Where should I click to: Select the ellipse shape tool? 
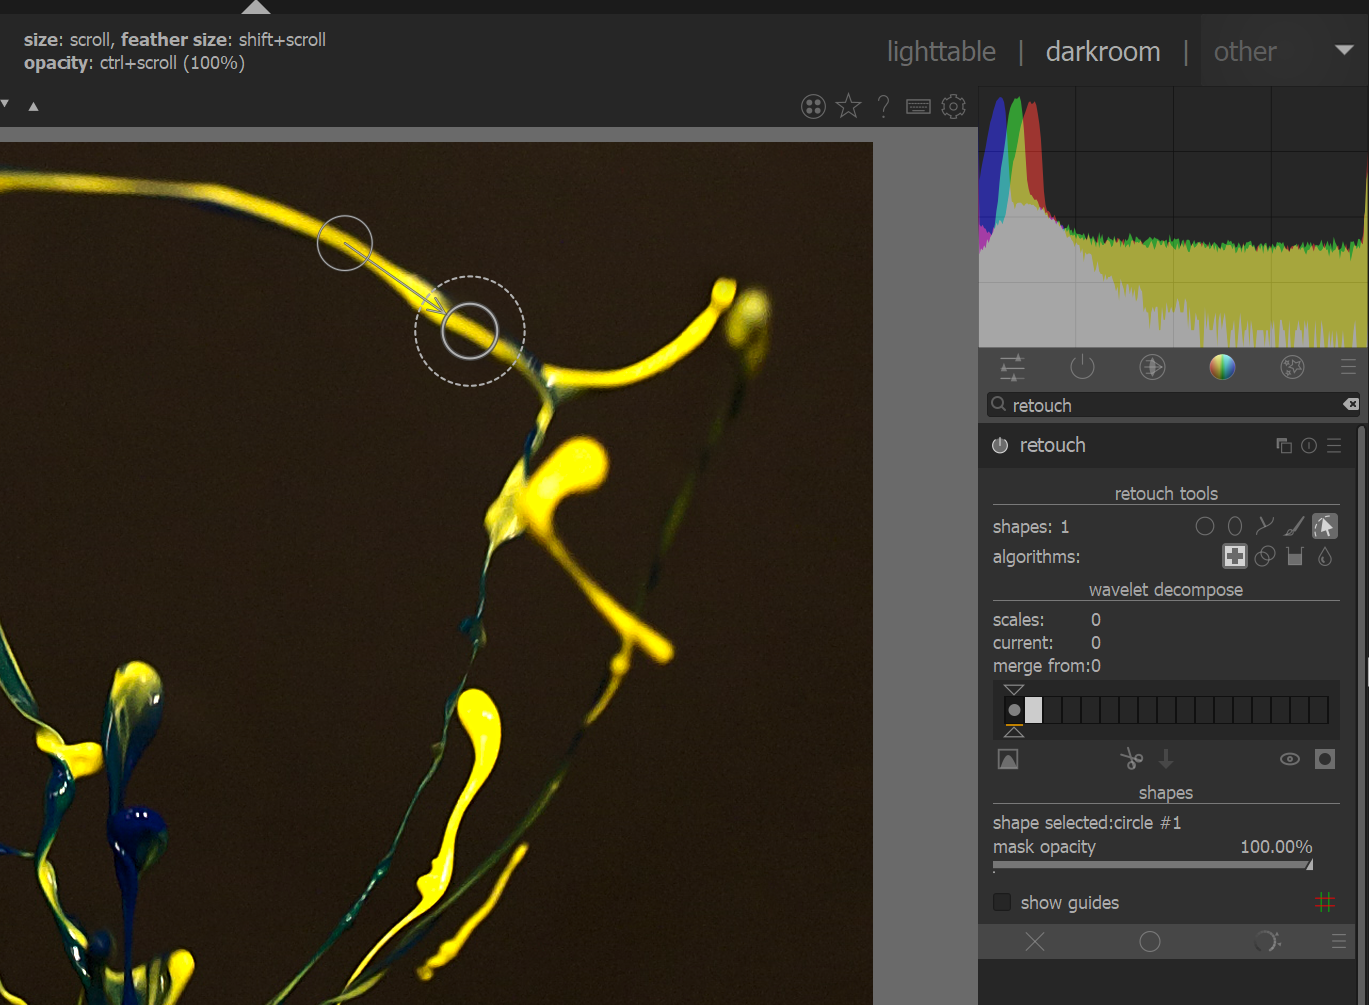(1235, 526)
